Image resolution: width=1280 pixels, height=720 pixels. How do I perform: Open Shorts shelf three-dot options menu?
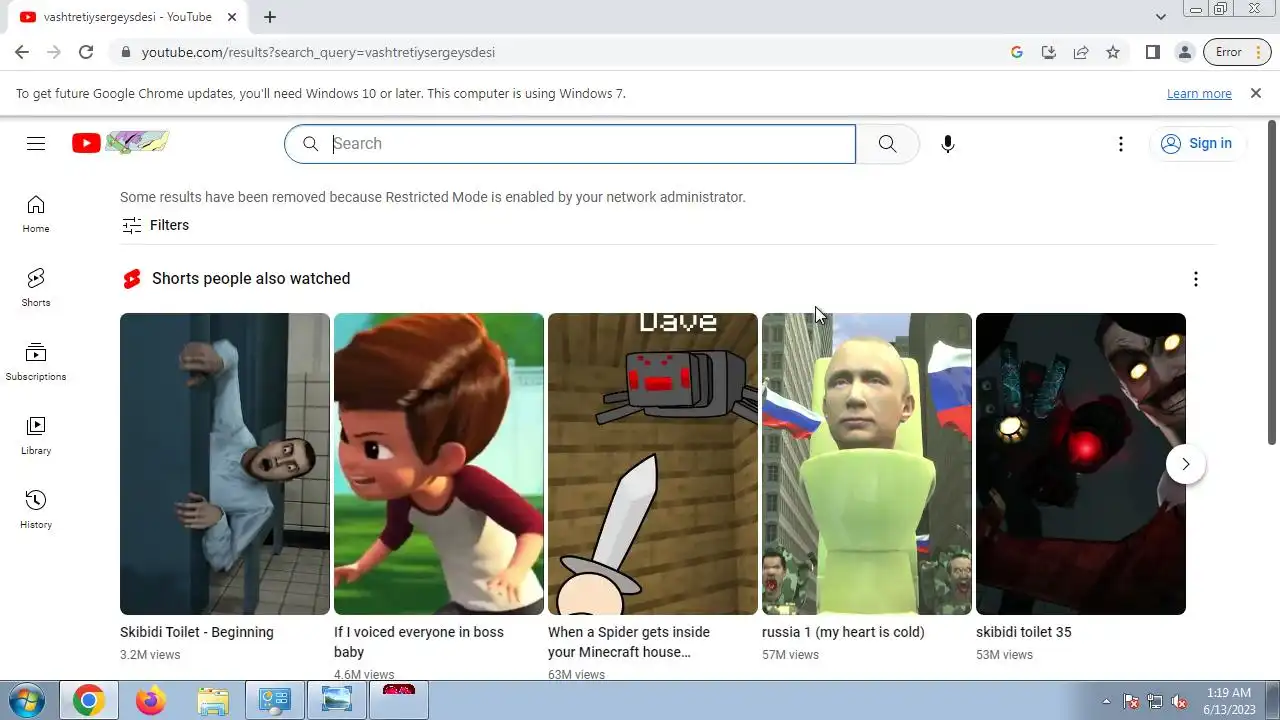pos(1196,279)
